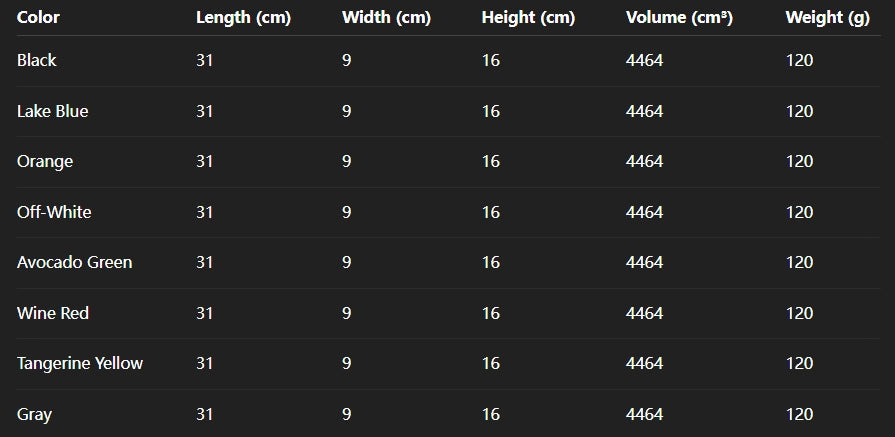Click the Gray color cell
The height and width of the screenshot is (437, 895).
click(34, 414)
